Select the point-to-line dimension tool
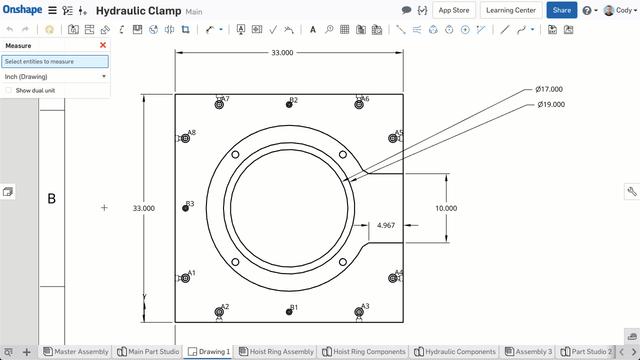Screen dimensions: 640x360 point(481,29)
